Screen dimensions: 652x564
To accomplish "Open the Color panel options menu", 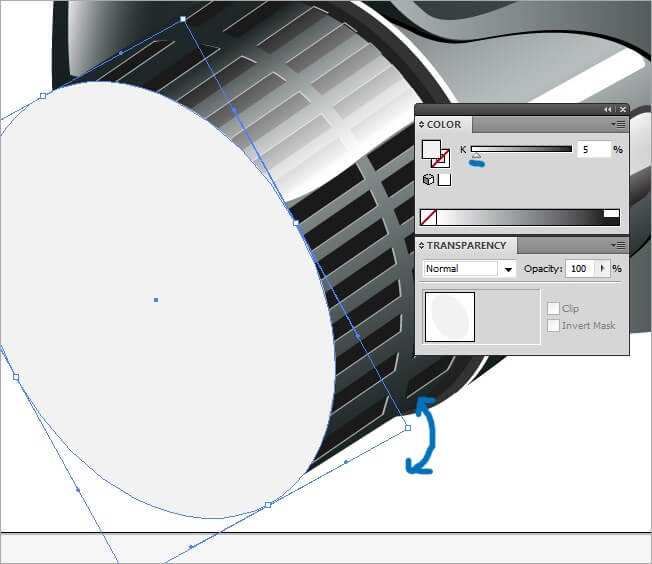I will point(619,125).
